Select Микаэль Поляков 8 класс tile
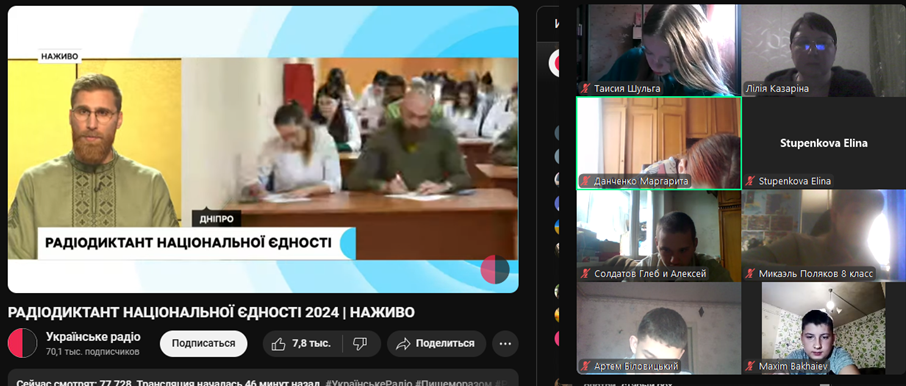This screenshot has width=906, height=386. coord(823,236)
